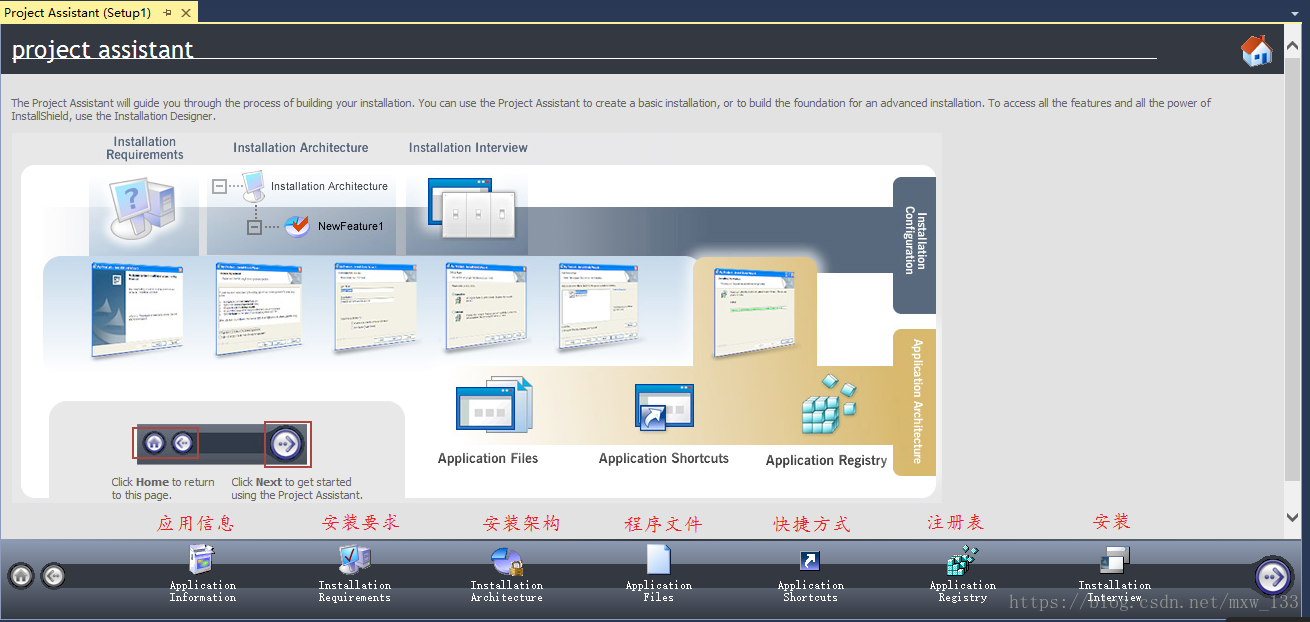Click the Next arrow in diagram
Image resolution: width=1310 pixels, height=622 pixels.
[287, 443]
